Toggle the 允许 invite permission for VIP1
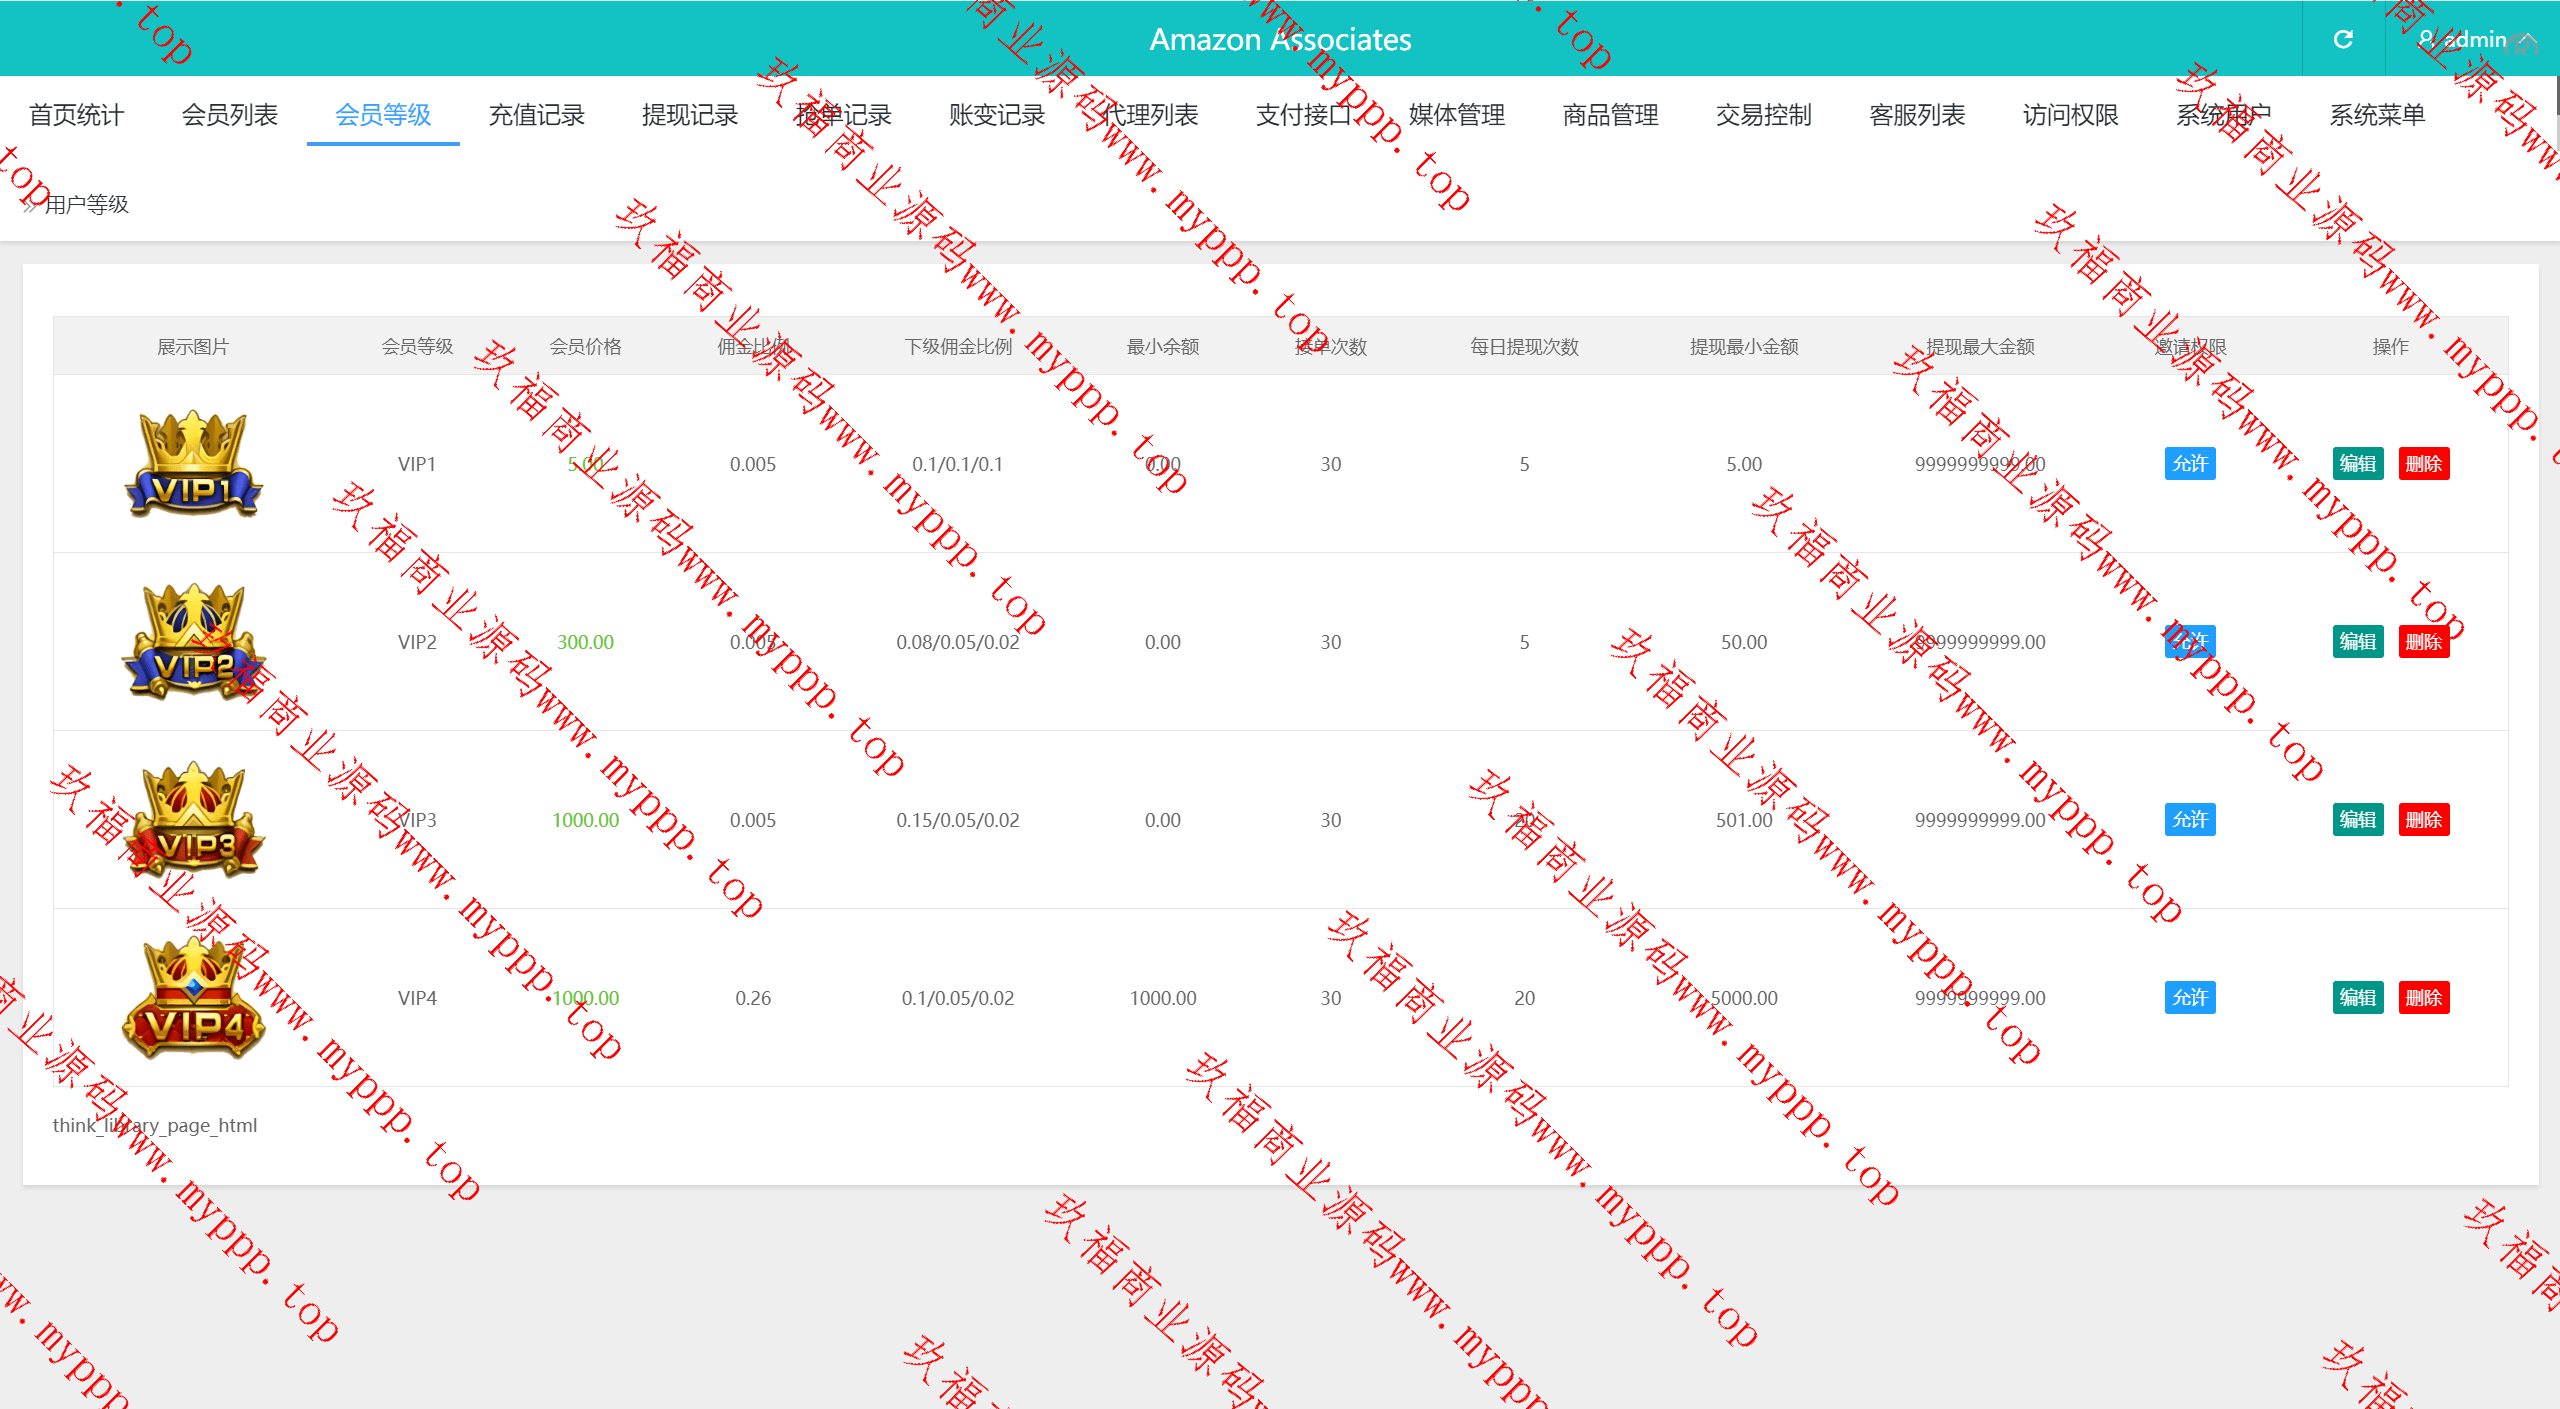 pyautogui.click(x=2189, y=464)
